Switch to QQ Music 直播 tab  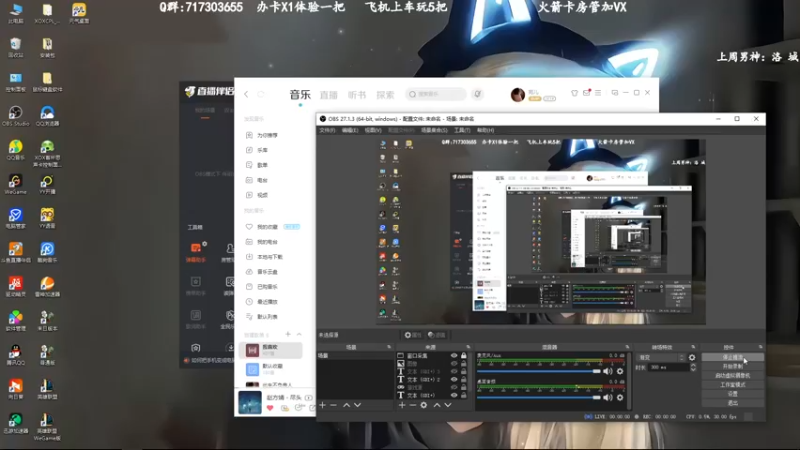329,95
